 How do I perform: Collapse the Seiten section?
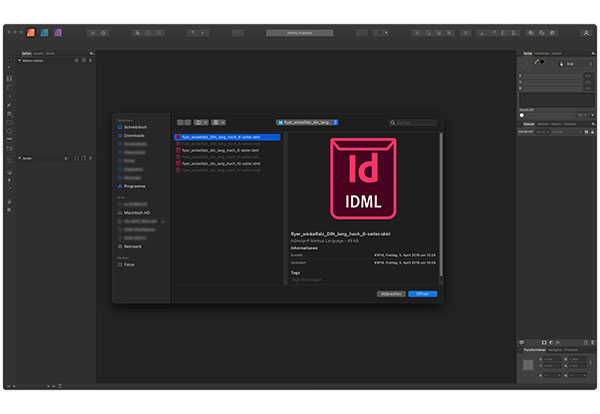click(x=20, y=158)
